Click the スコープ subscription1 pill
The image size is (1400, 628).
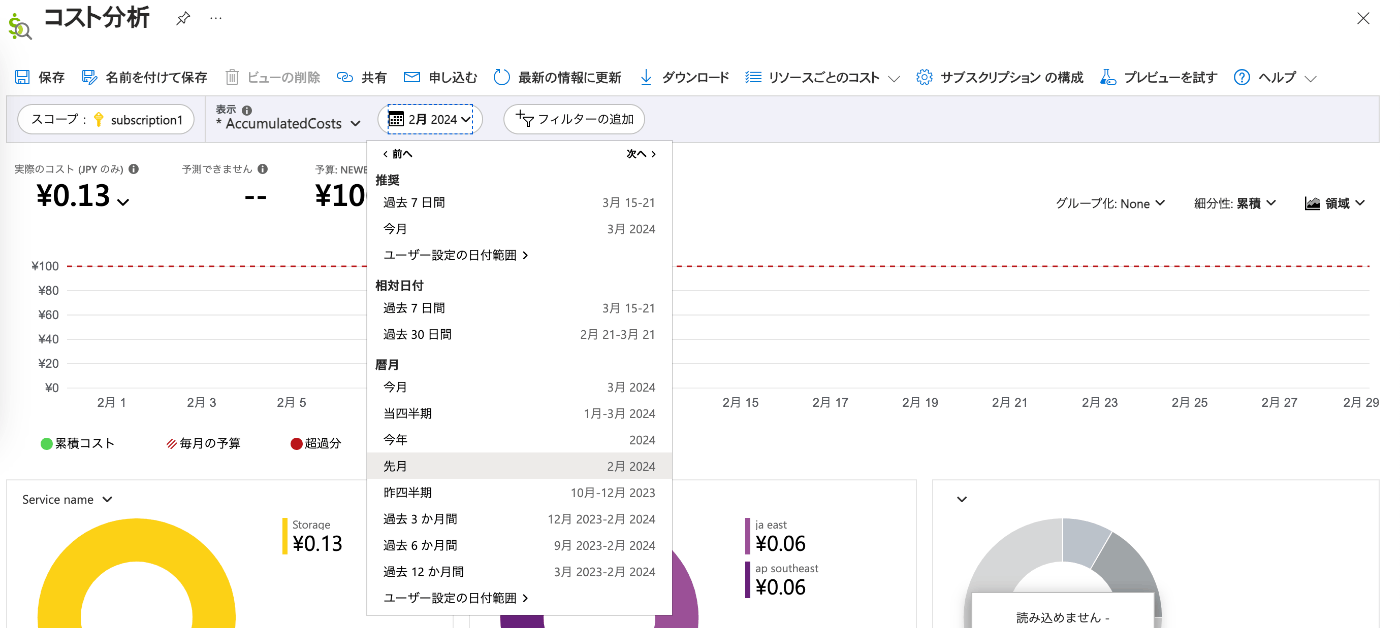click(x=106, y=119)
